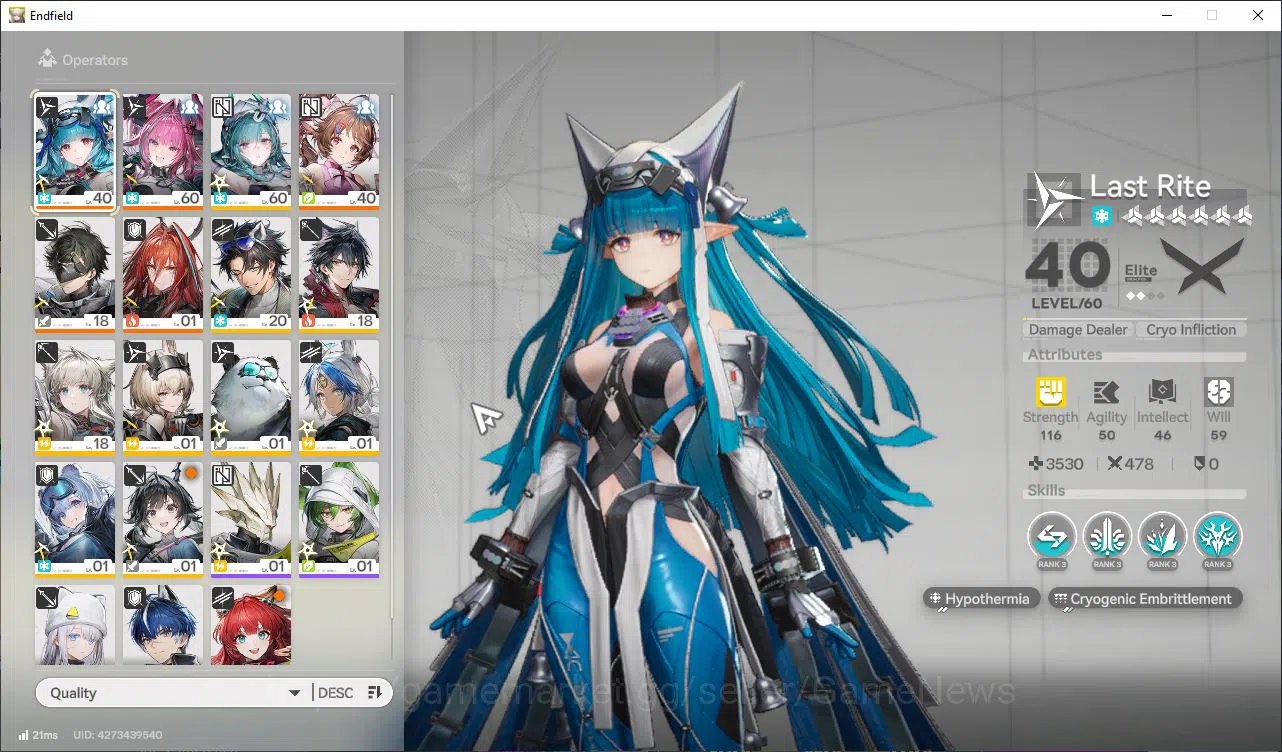Select the red-haired girl in bottom row

[x=251, y=625]
